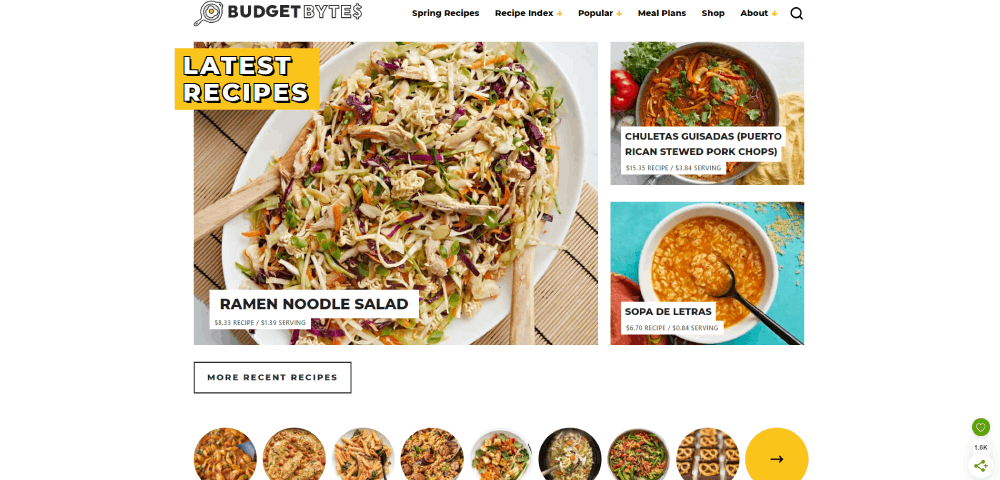Select the dark soup bowl circular thumbnail

570,456
